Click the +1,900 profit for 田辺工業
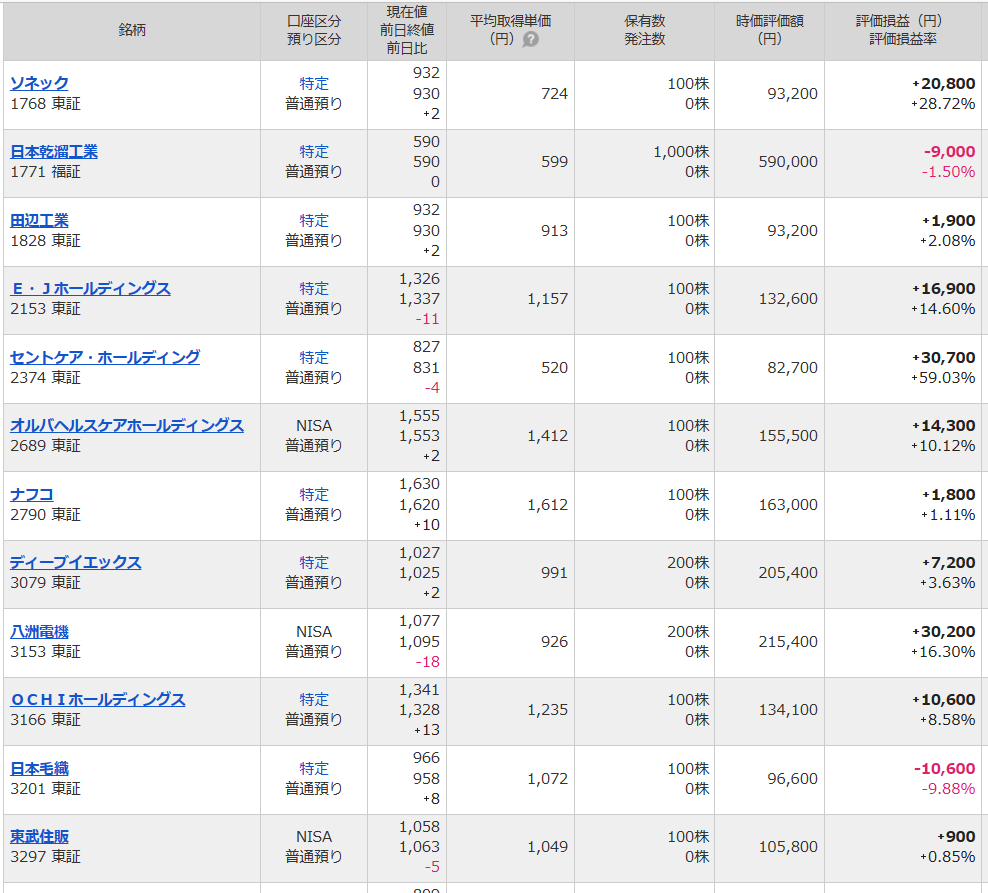The width and height of the screenshot is (988, 893). [x=948, y=221]
